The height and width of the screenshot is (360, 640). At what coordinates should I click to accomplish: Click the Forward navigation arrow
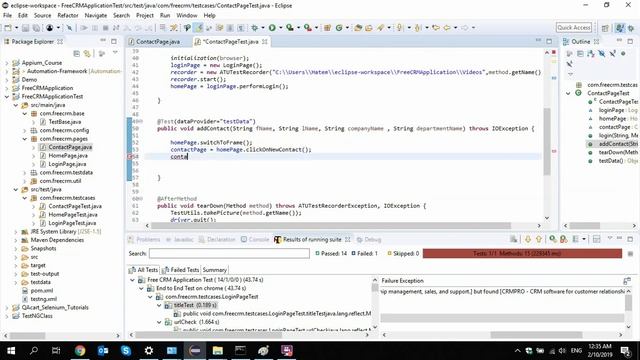pyautogui.click(x=465, y=28)
